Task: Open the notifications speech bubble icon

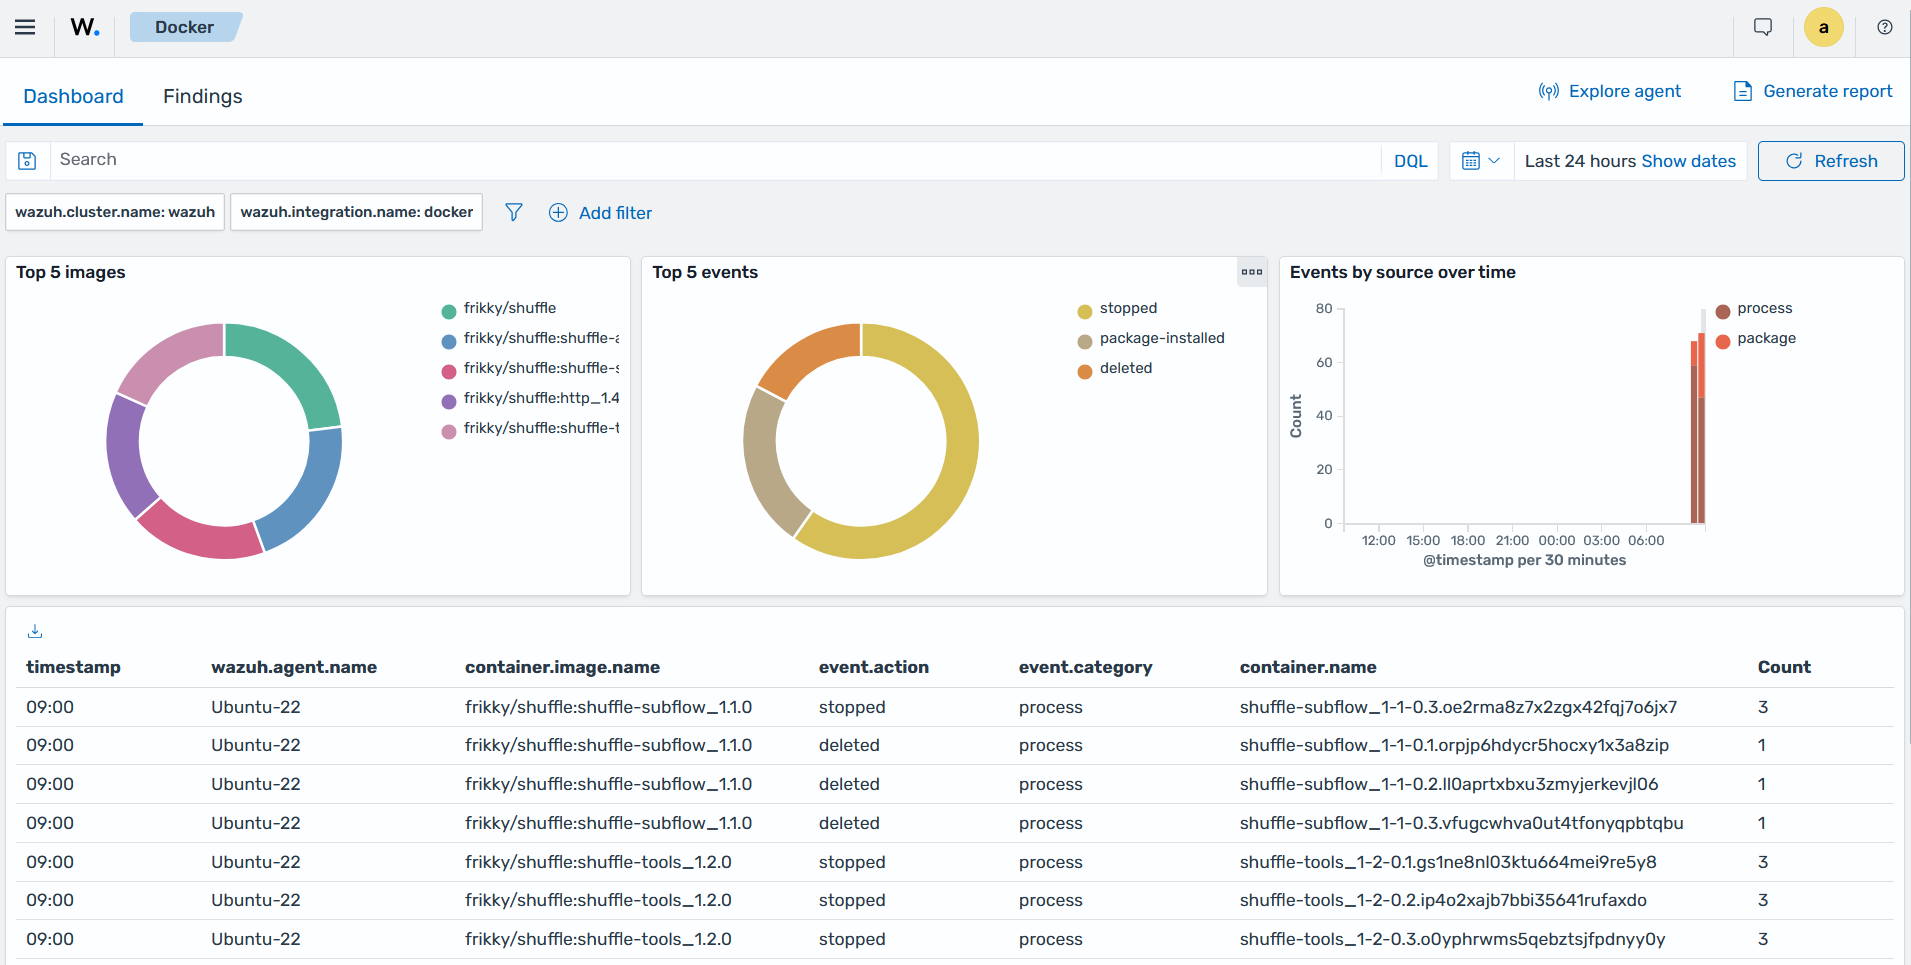Action: coord(1763,27)
